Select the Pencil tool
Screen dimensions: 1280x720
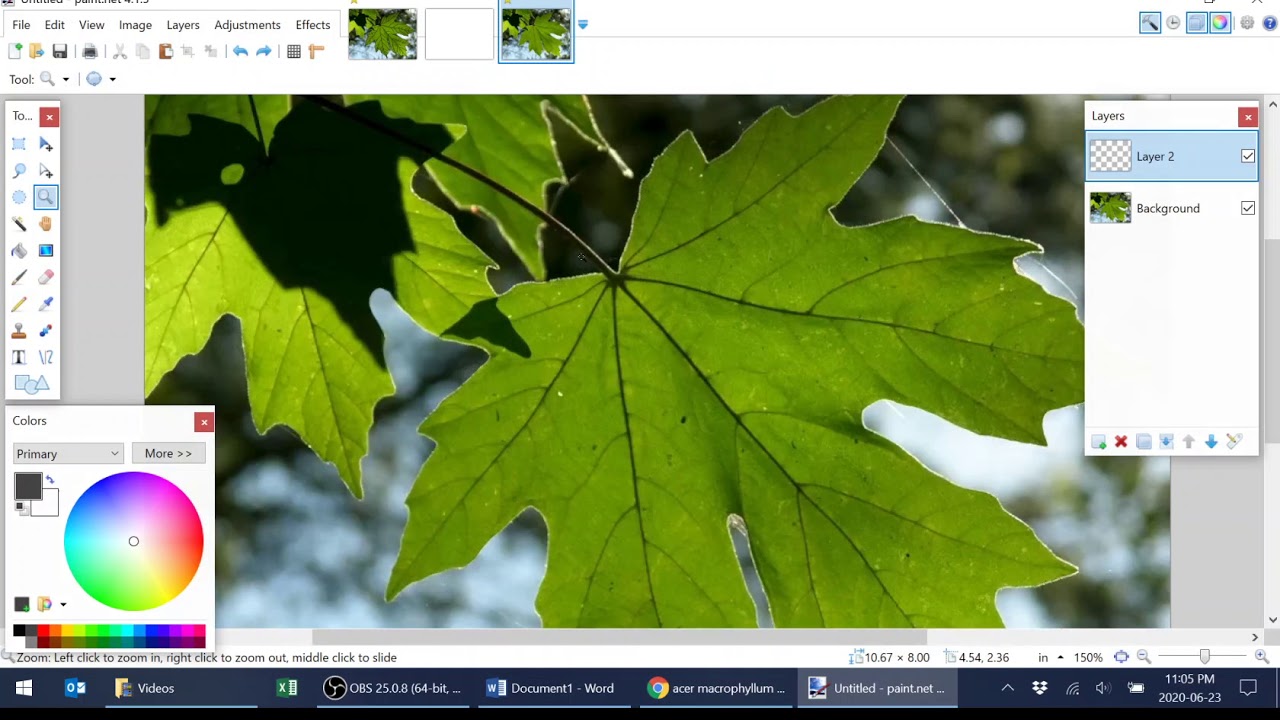tap(19, 304)
